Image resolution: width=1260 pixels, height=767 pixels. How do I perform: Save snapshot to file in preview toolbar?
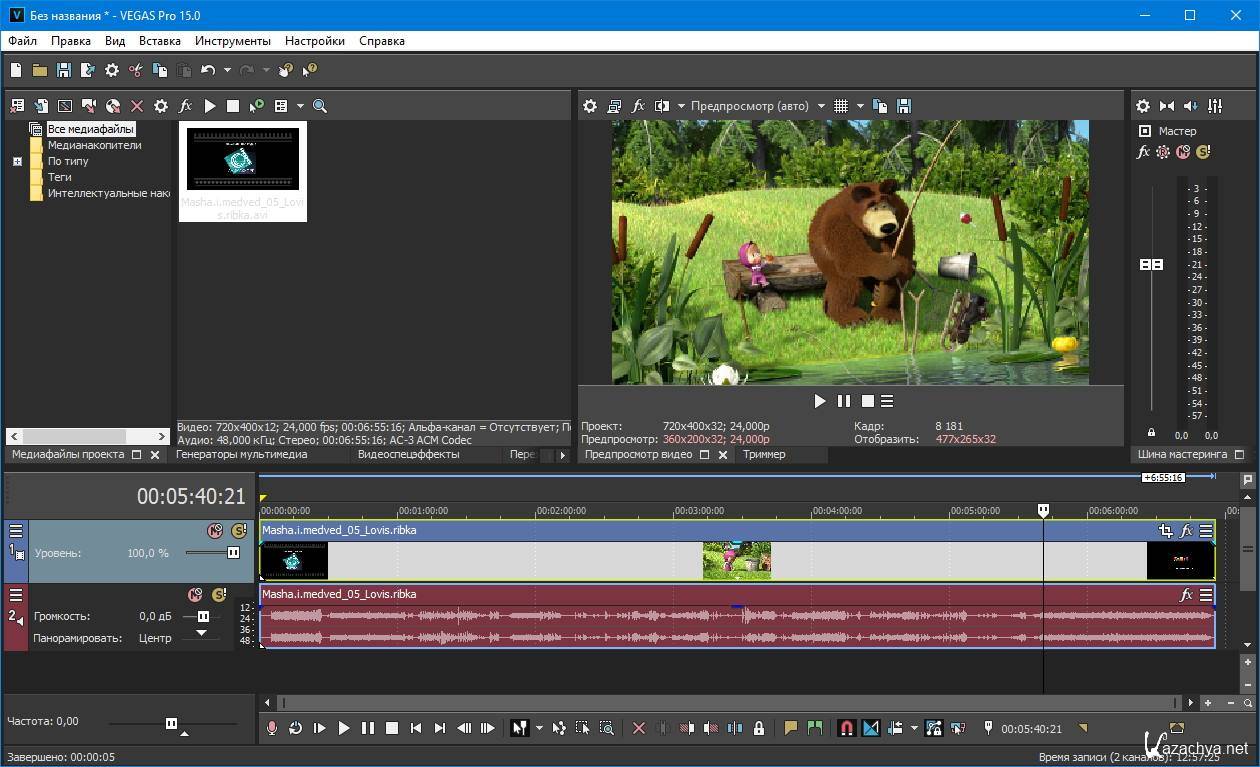(x=904, y=106)
